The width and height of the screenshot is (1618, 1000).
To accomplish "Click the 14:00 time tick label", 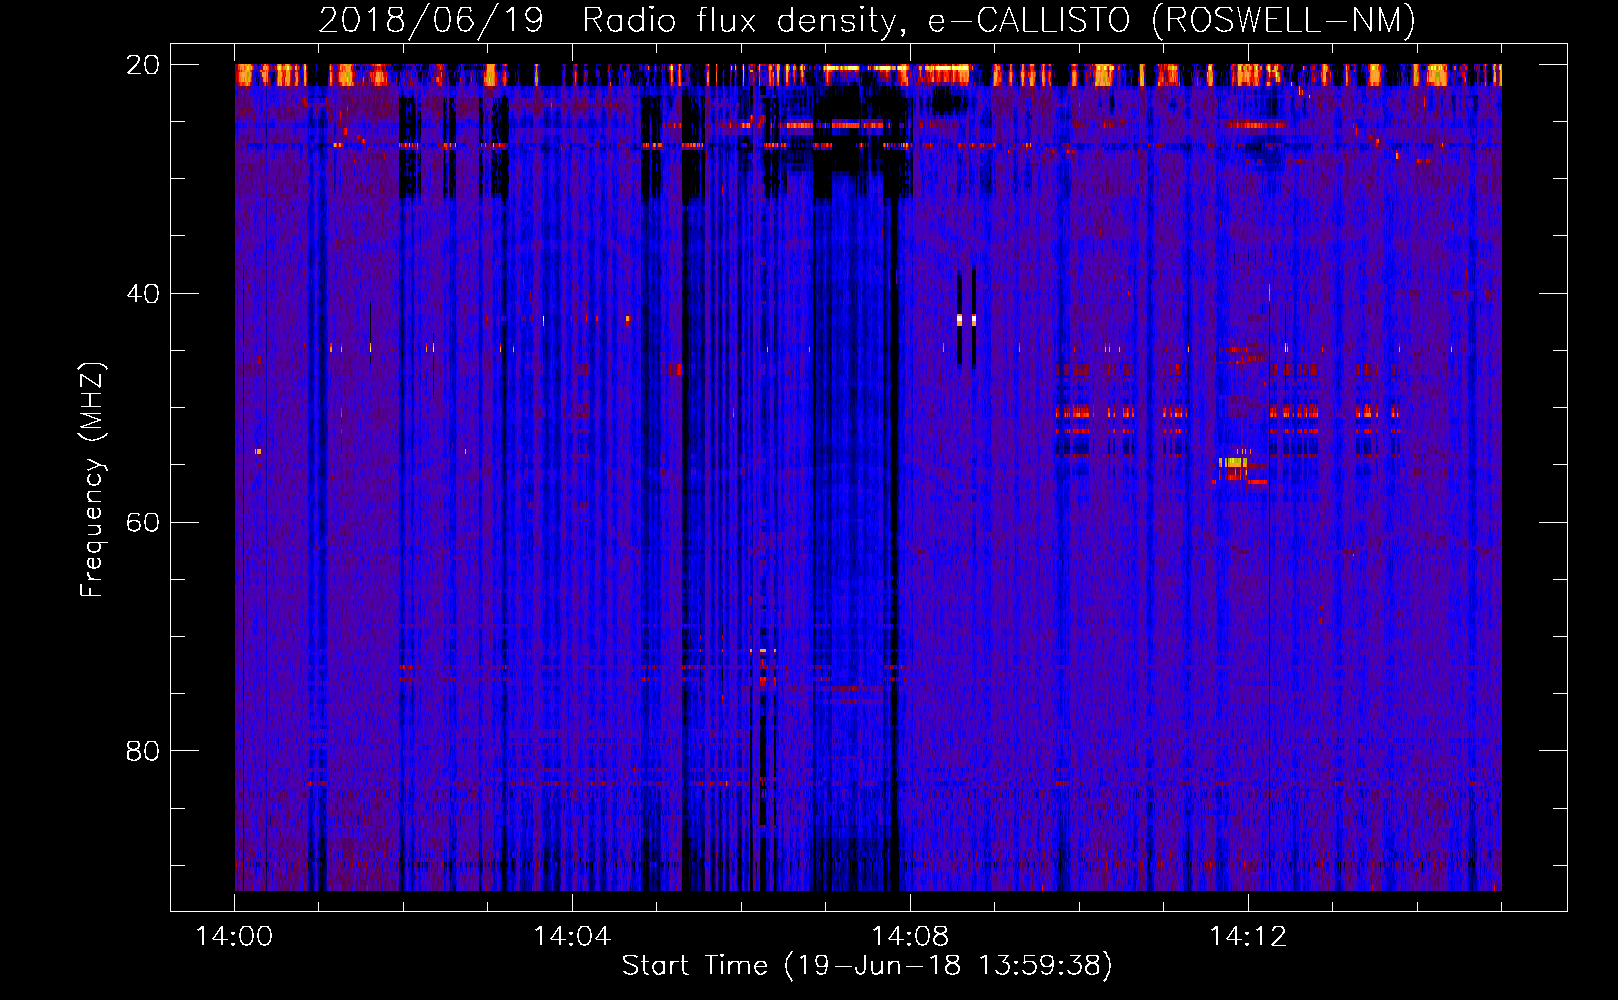I will click(234, 937).
